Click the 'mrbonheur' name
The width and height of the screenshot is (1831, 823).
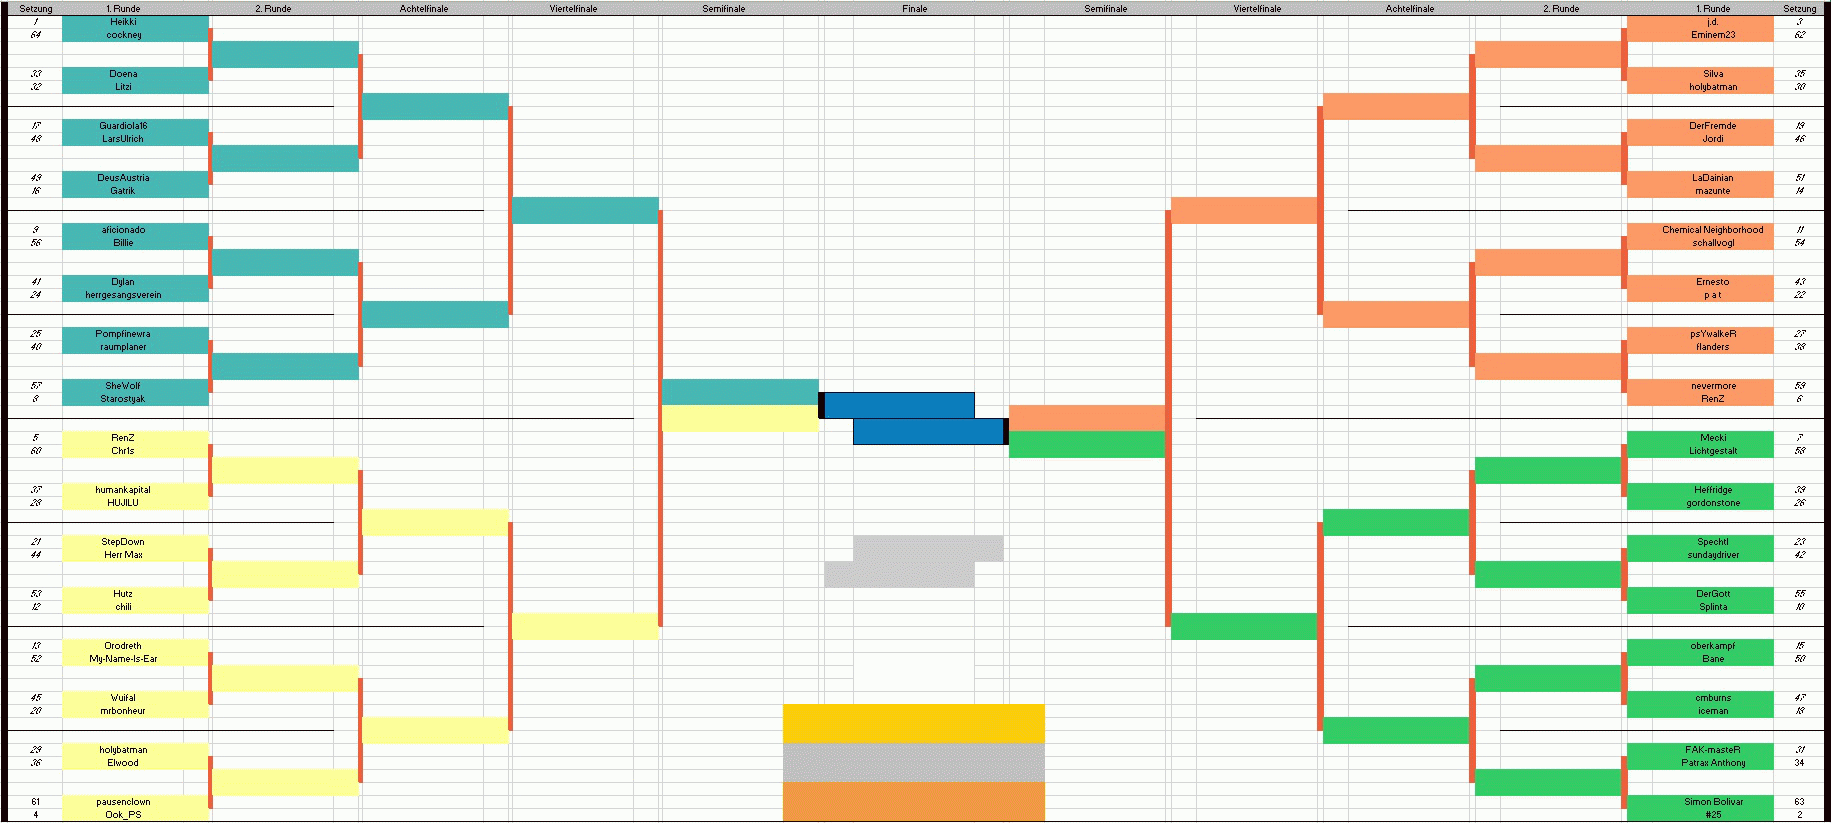[x=135, y=711]
